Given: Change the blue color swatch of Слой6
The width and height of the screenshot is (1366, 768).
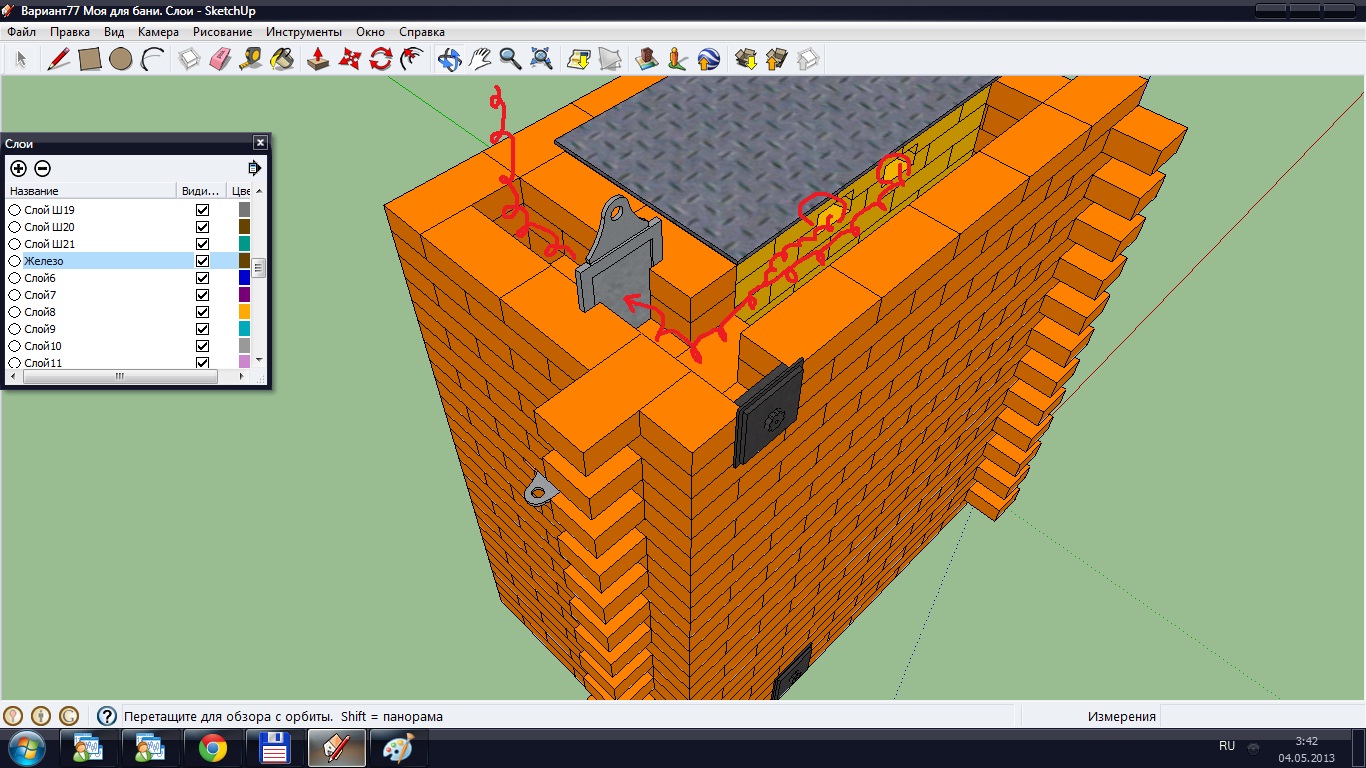Looking at the screenshot, I should [244, 278].
